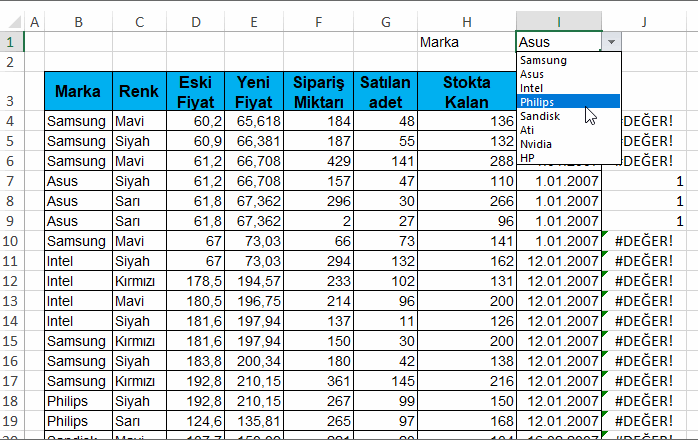Select row header 7
This screenshot has height=440, width=698.
pos(10,181)
